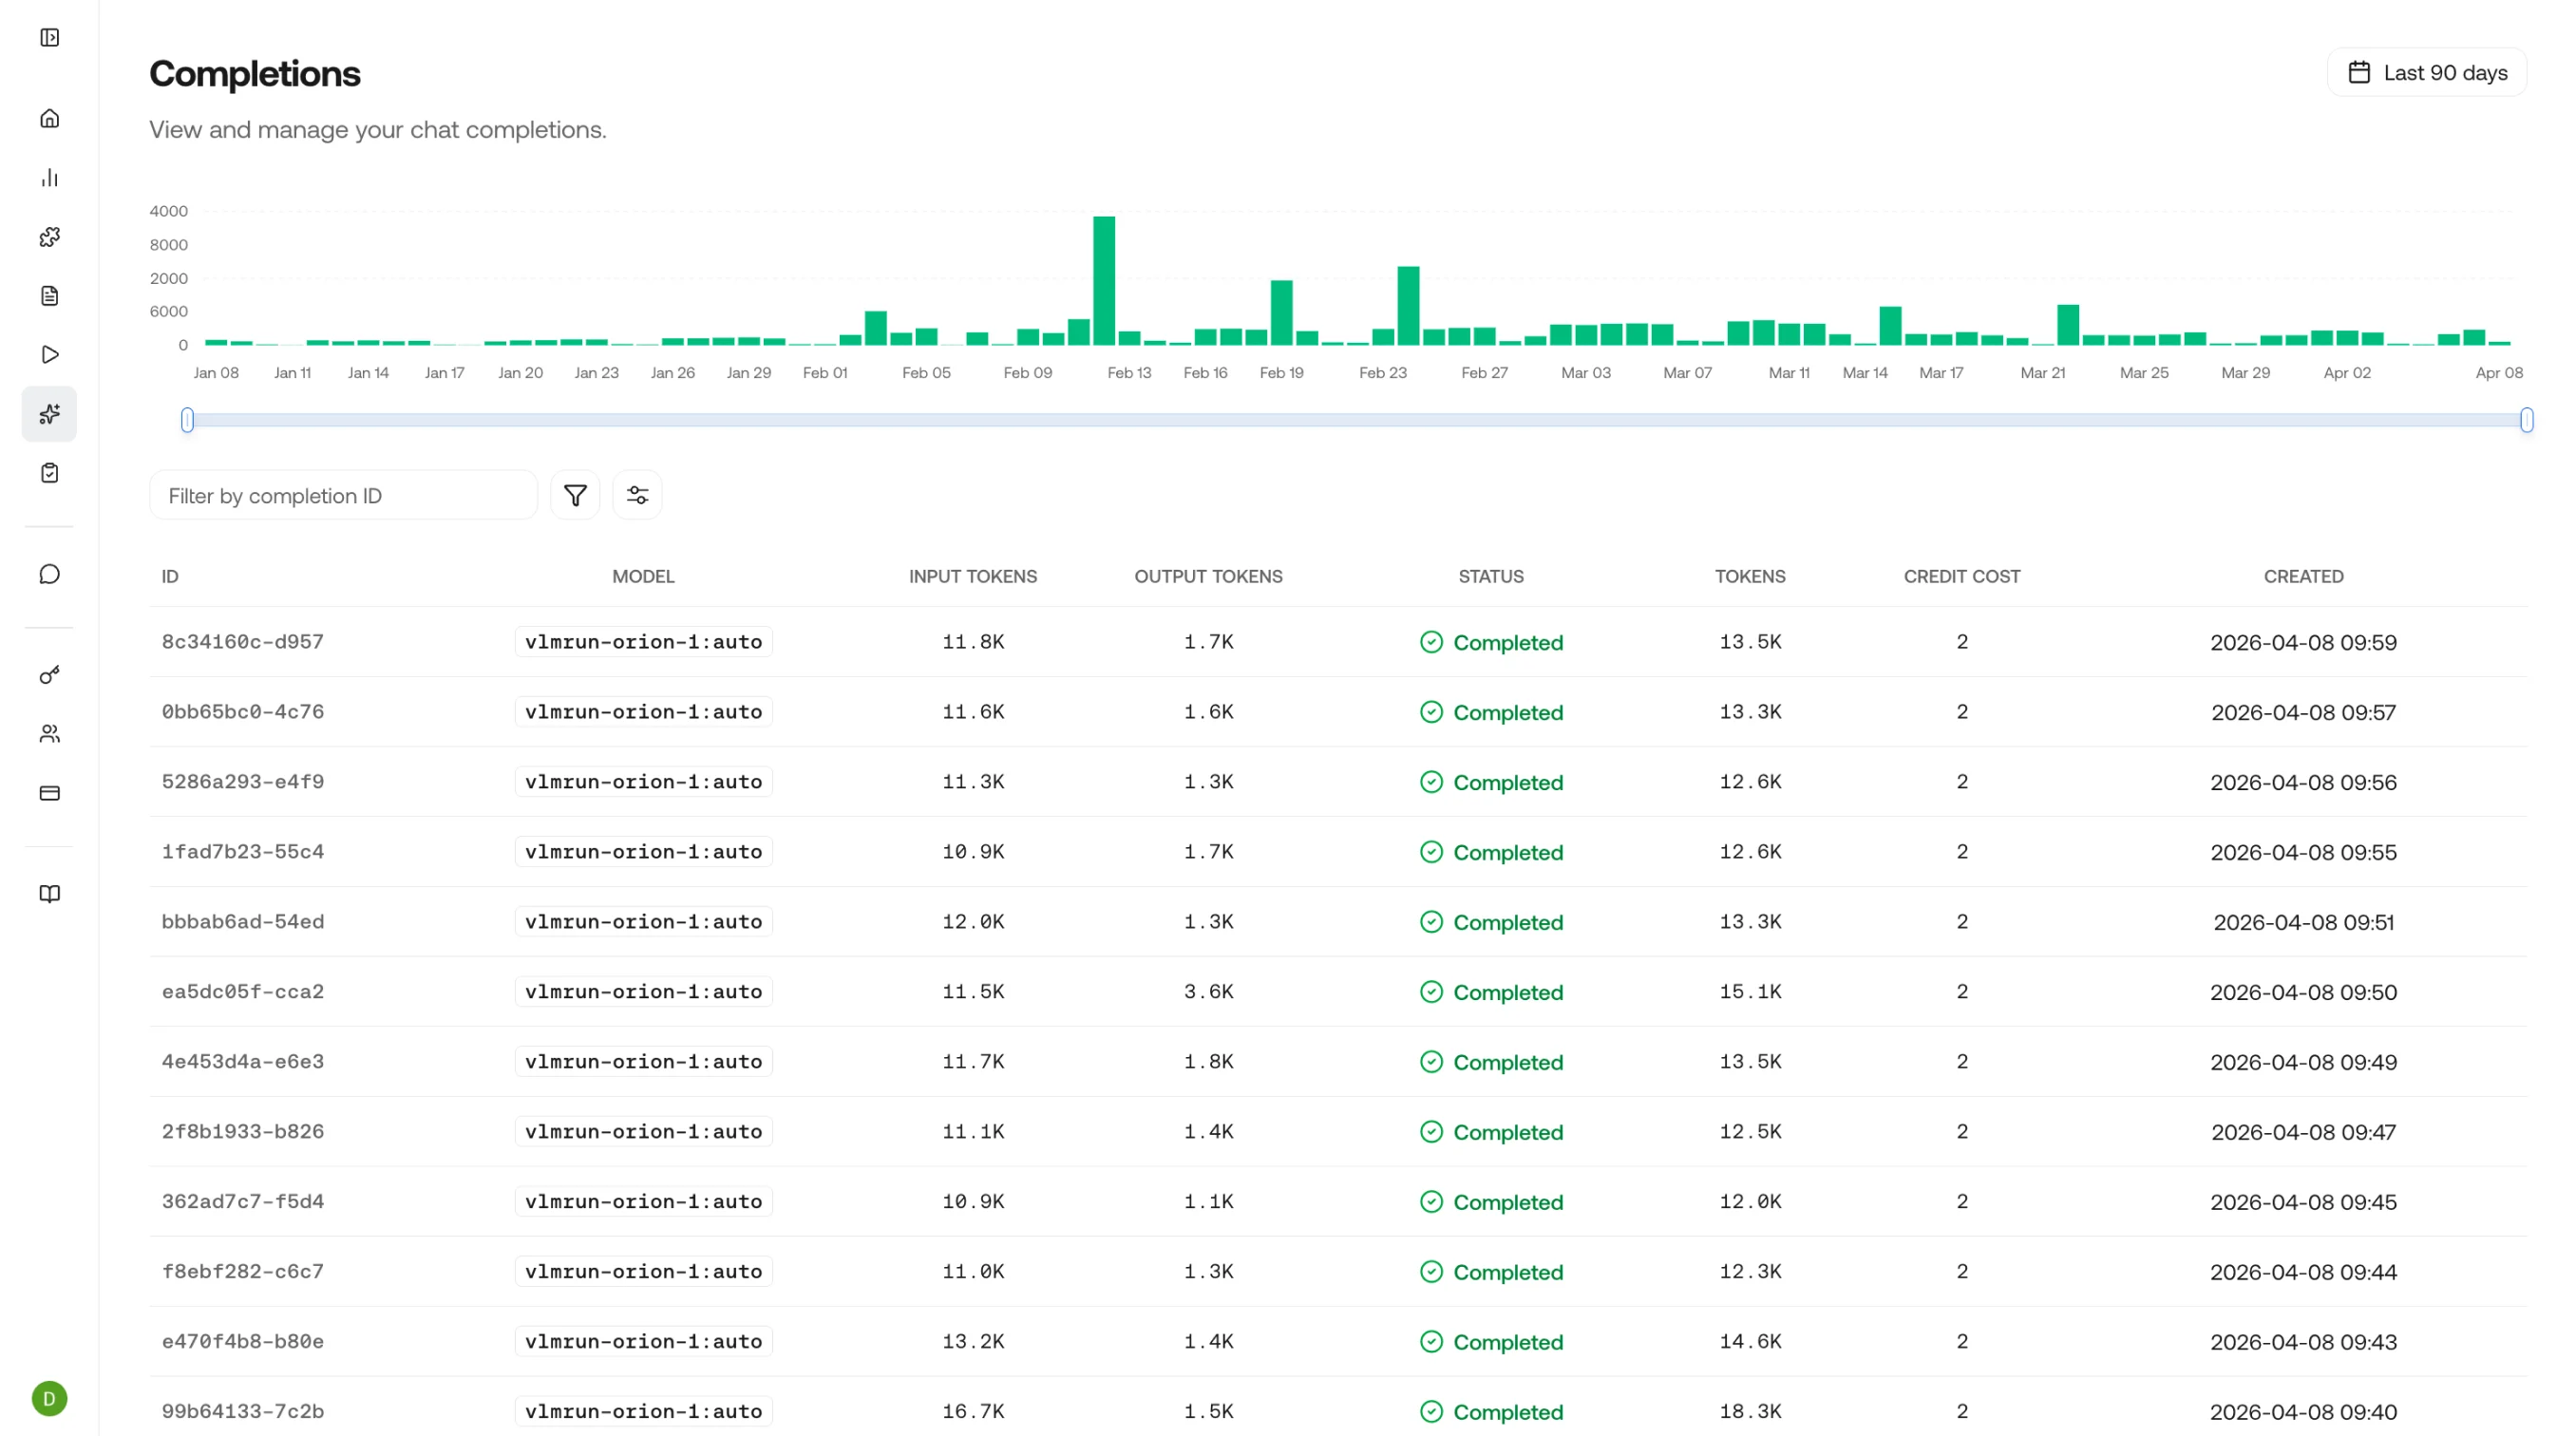The image size is (2576, 1436).
Task: Open completion 5286a293-e4f9
Action: pos(243,782)
